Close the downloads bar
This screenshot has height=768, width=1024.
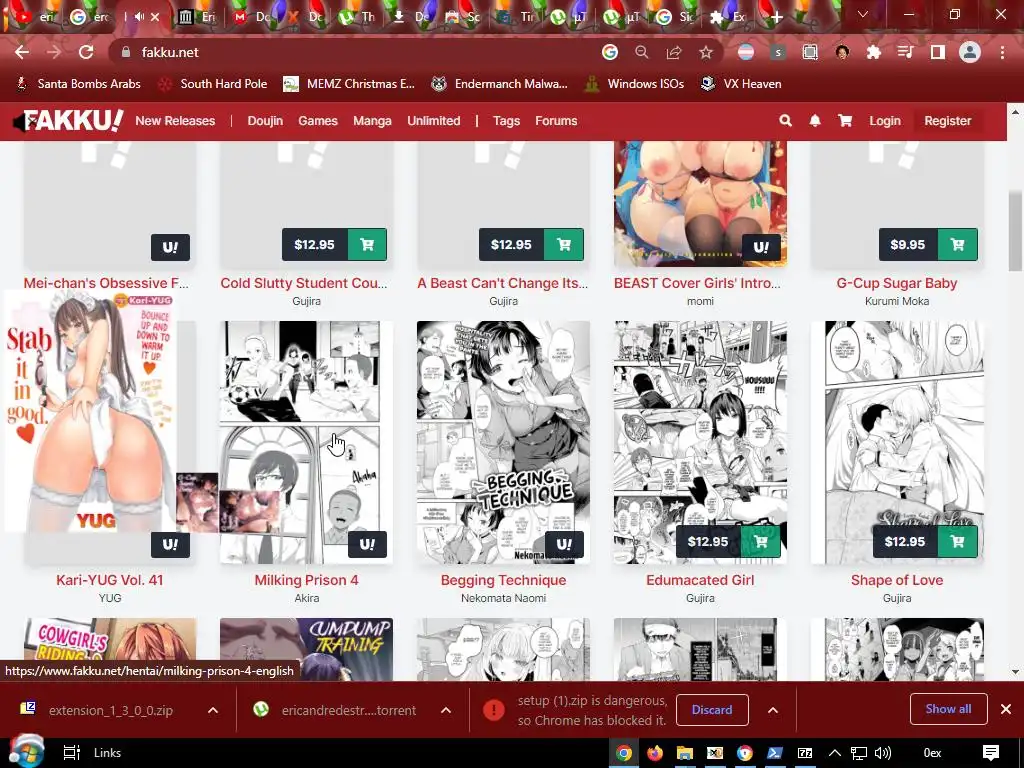point(1006,709)
